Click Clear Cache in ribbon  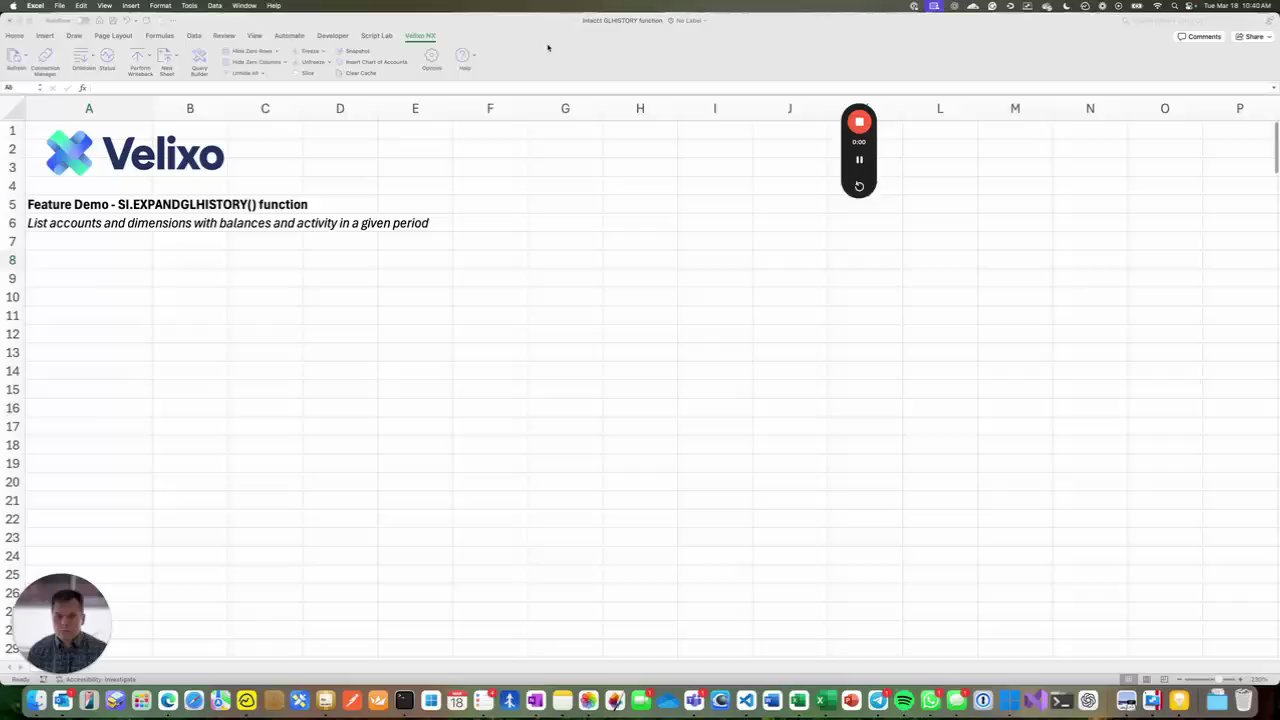[x=356, y=73]
